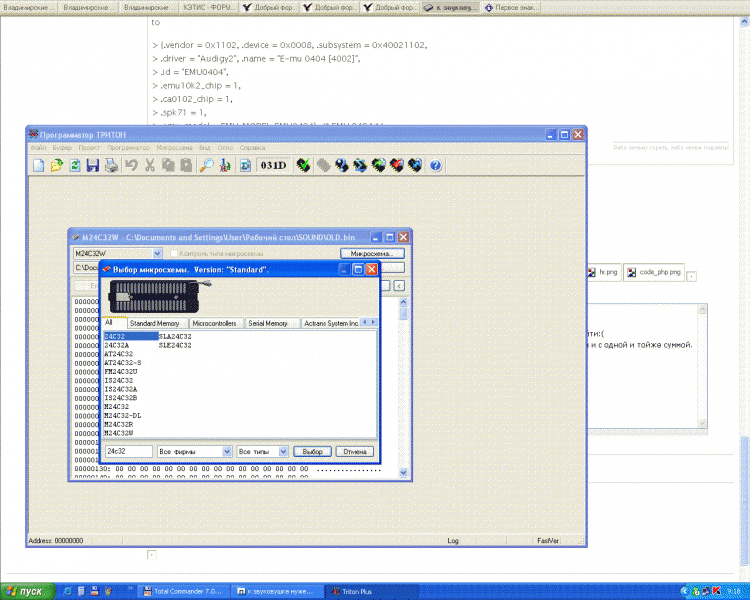The height and width of the screenshot is (600, 750).
Task: Expand the 'Все фирмы' manufacturer dropdown
Action: (227, 451)
